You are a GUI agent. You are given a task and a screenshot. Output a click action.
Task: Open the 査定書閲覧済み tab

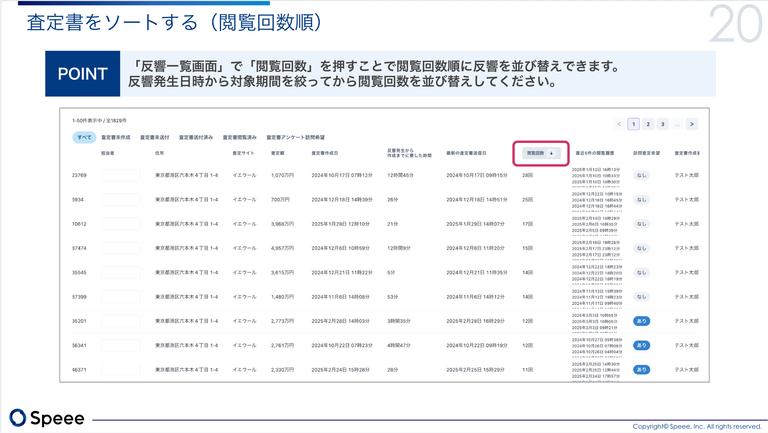[240, 136]
